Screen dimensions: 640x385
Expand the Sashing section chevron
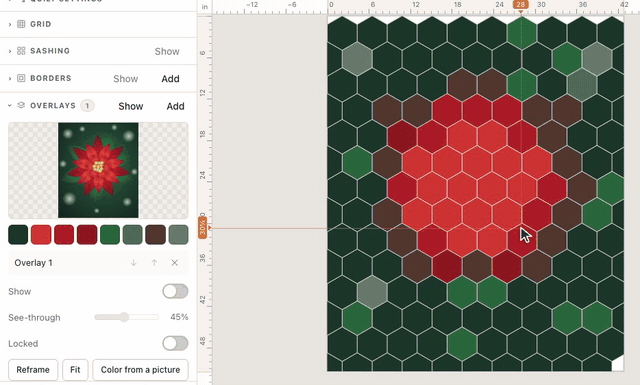click(x=10, y=51)
